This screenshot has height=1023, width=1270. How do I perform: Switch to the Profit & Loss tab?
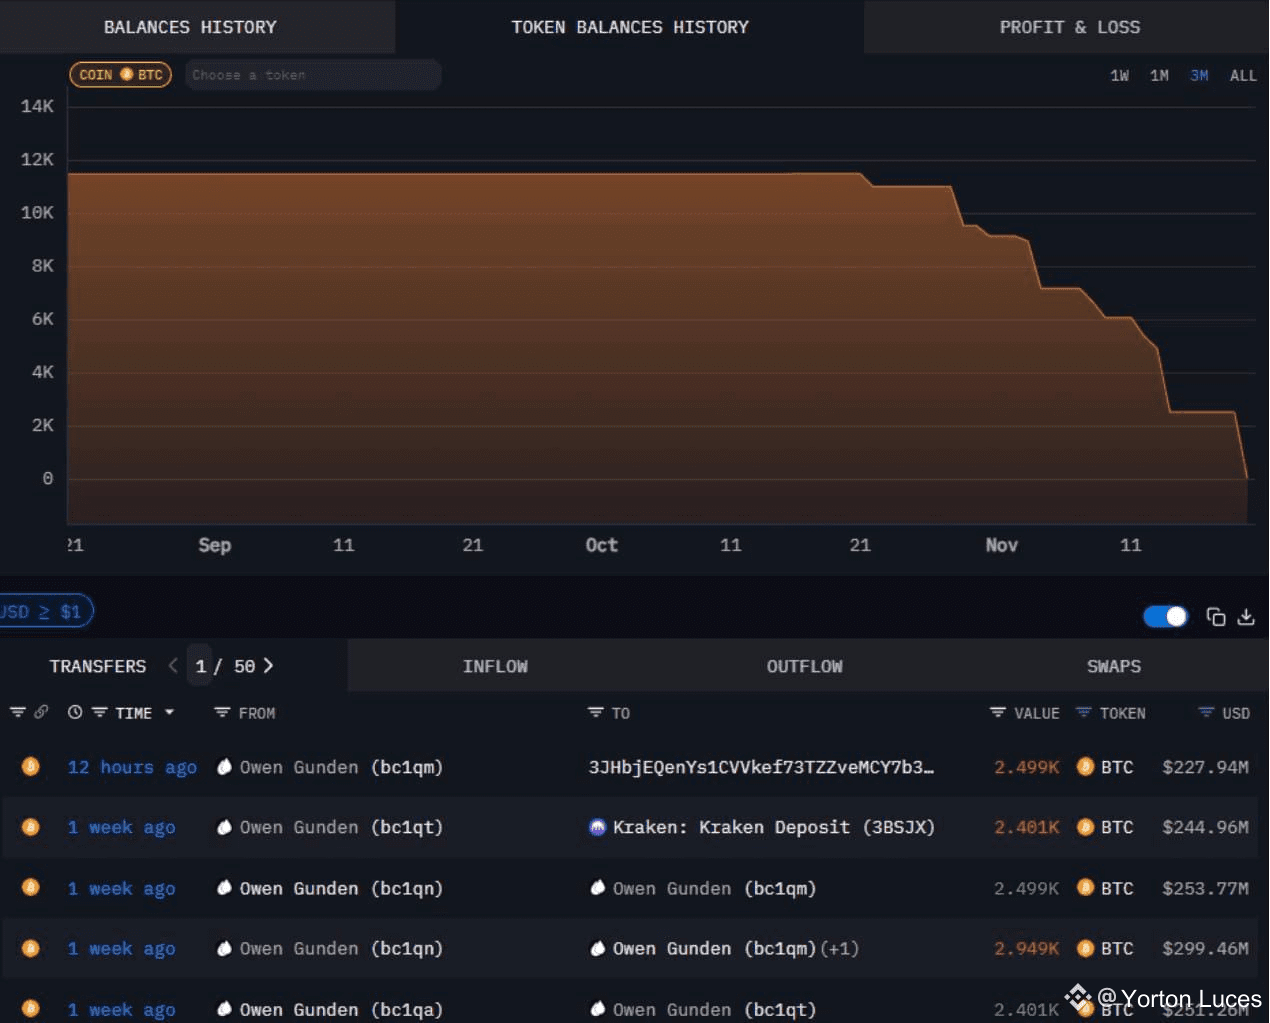pos(1069,27)
